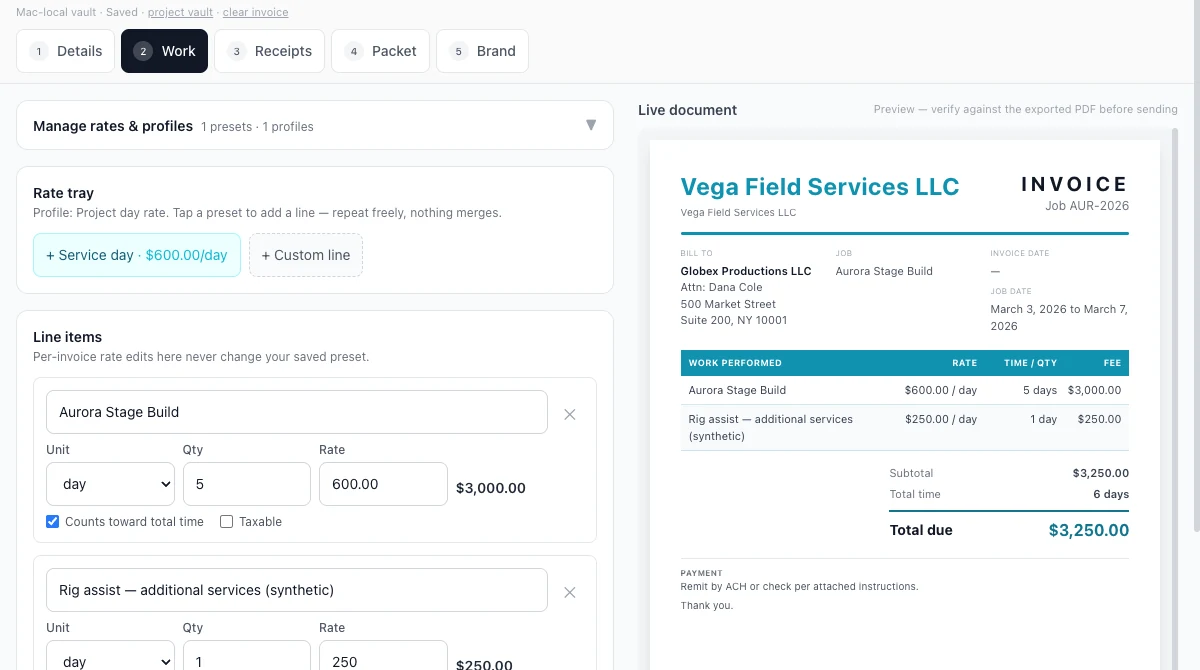Click the $250.00 / day rate cell
Screen dimensions: 1200x670
point(941,419)
